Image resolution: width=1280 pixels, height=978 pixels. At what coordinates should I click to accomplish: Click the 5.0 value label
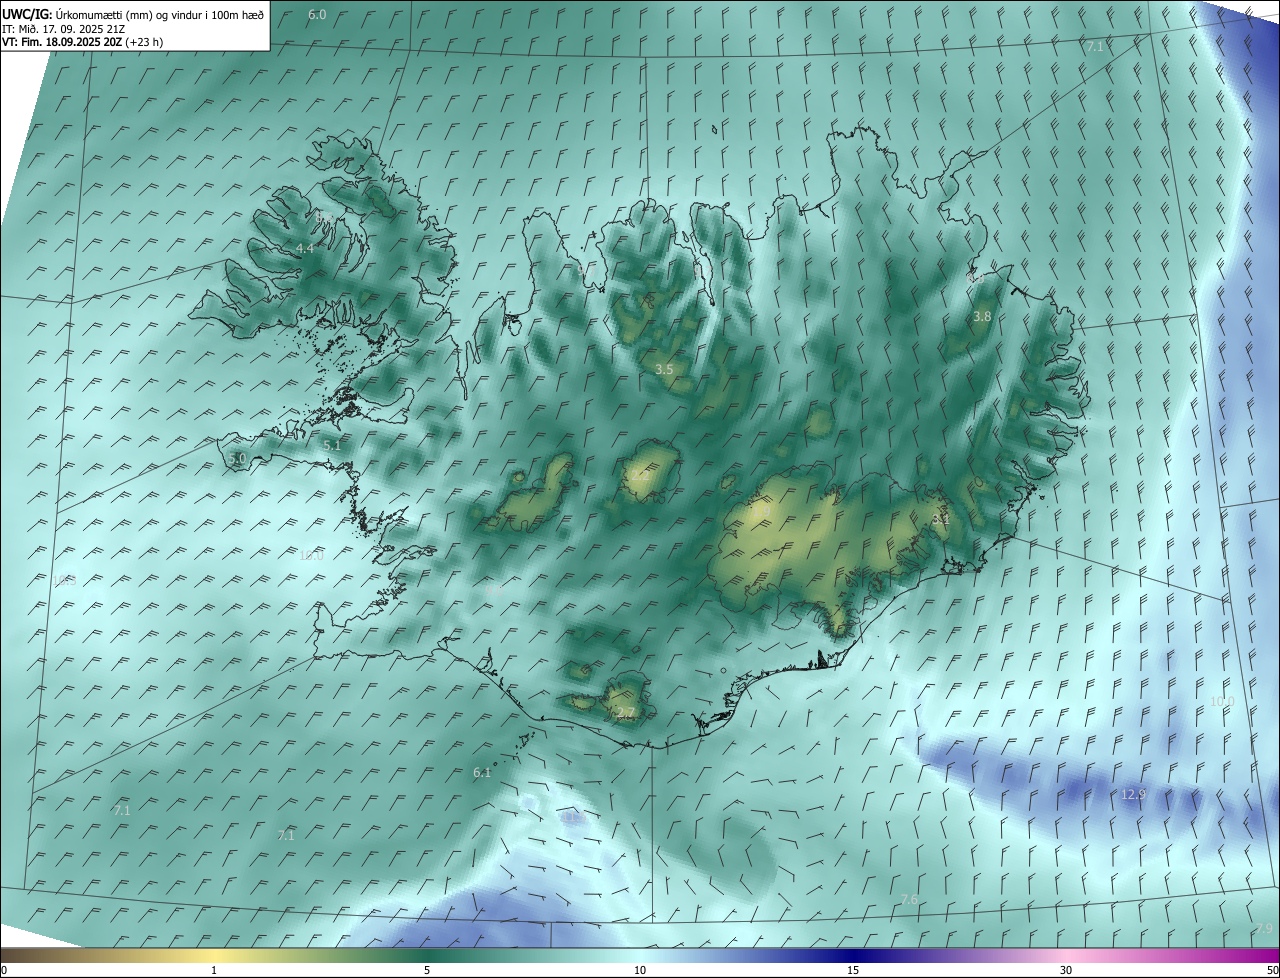tap(237, 459)
